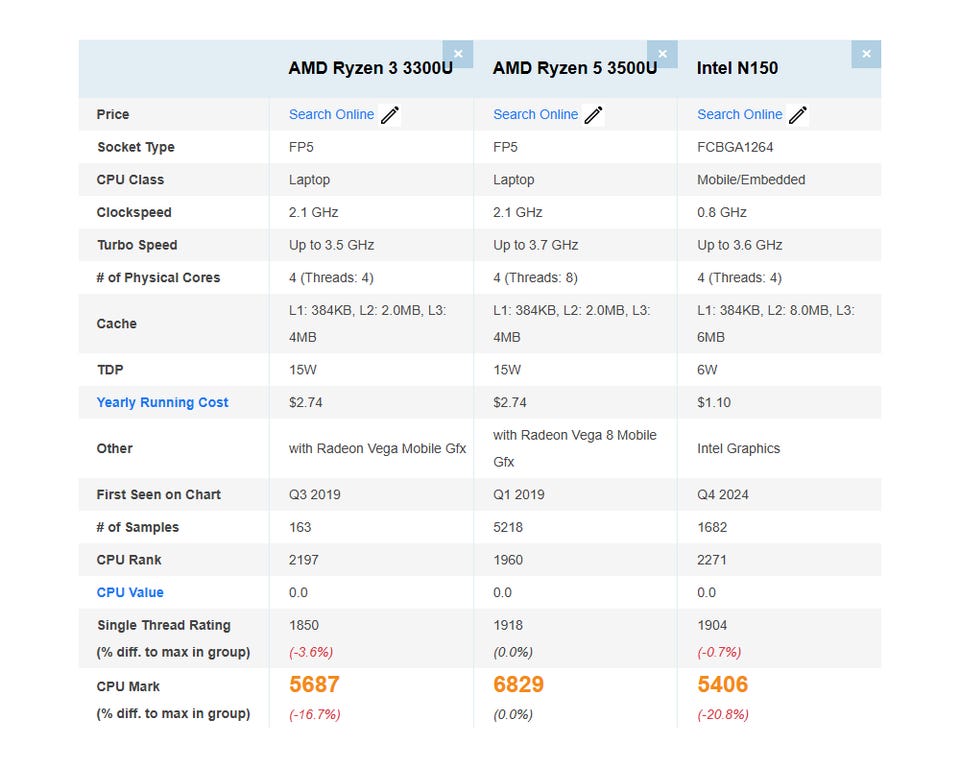Click the with Radeon Vega Mobile Gfx text

click(377, 448)
